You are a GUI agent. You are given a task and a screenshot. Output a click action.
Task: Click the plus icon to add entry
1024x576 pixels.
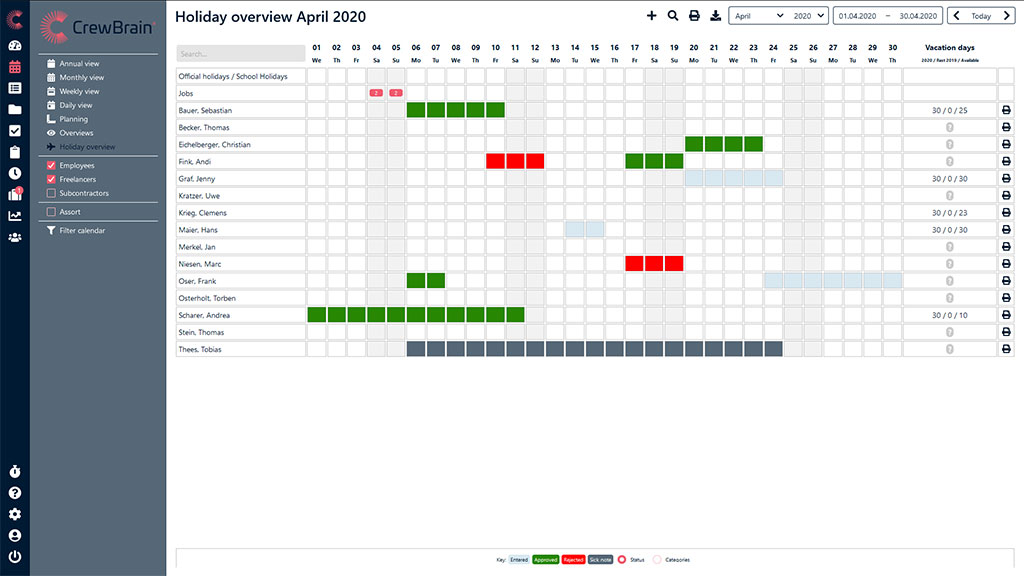click(x=652, y=16)
